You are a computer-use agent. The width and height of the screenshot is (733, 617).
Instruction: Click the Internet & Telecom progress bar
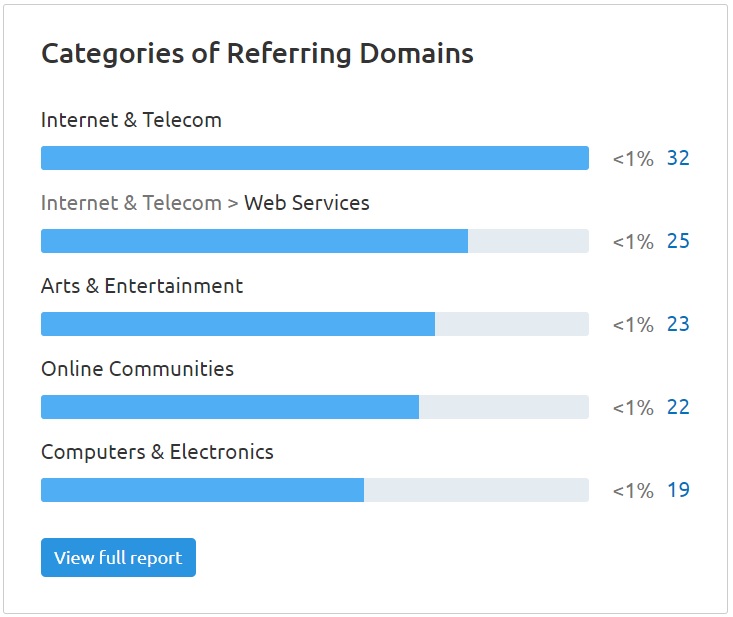coord(315,158)
